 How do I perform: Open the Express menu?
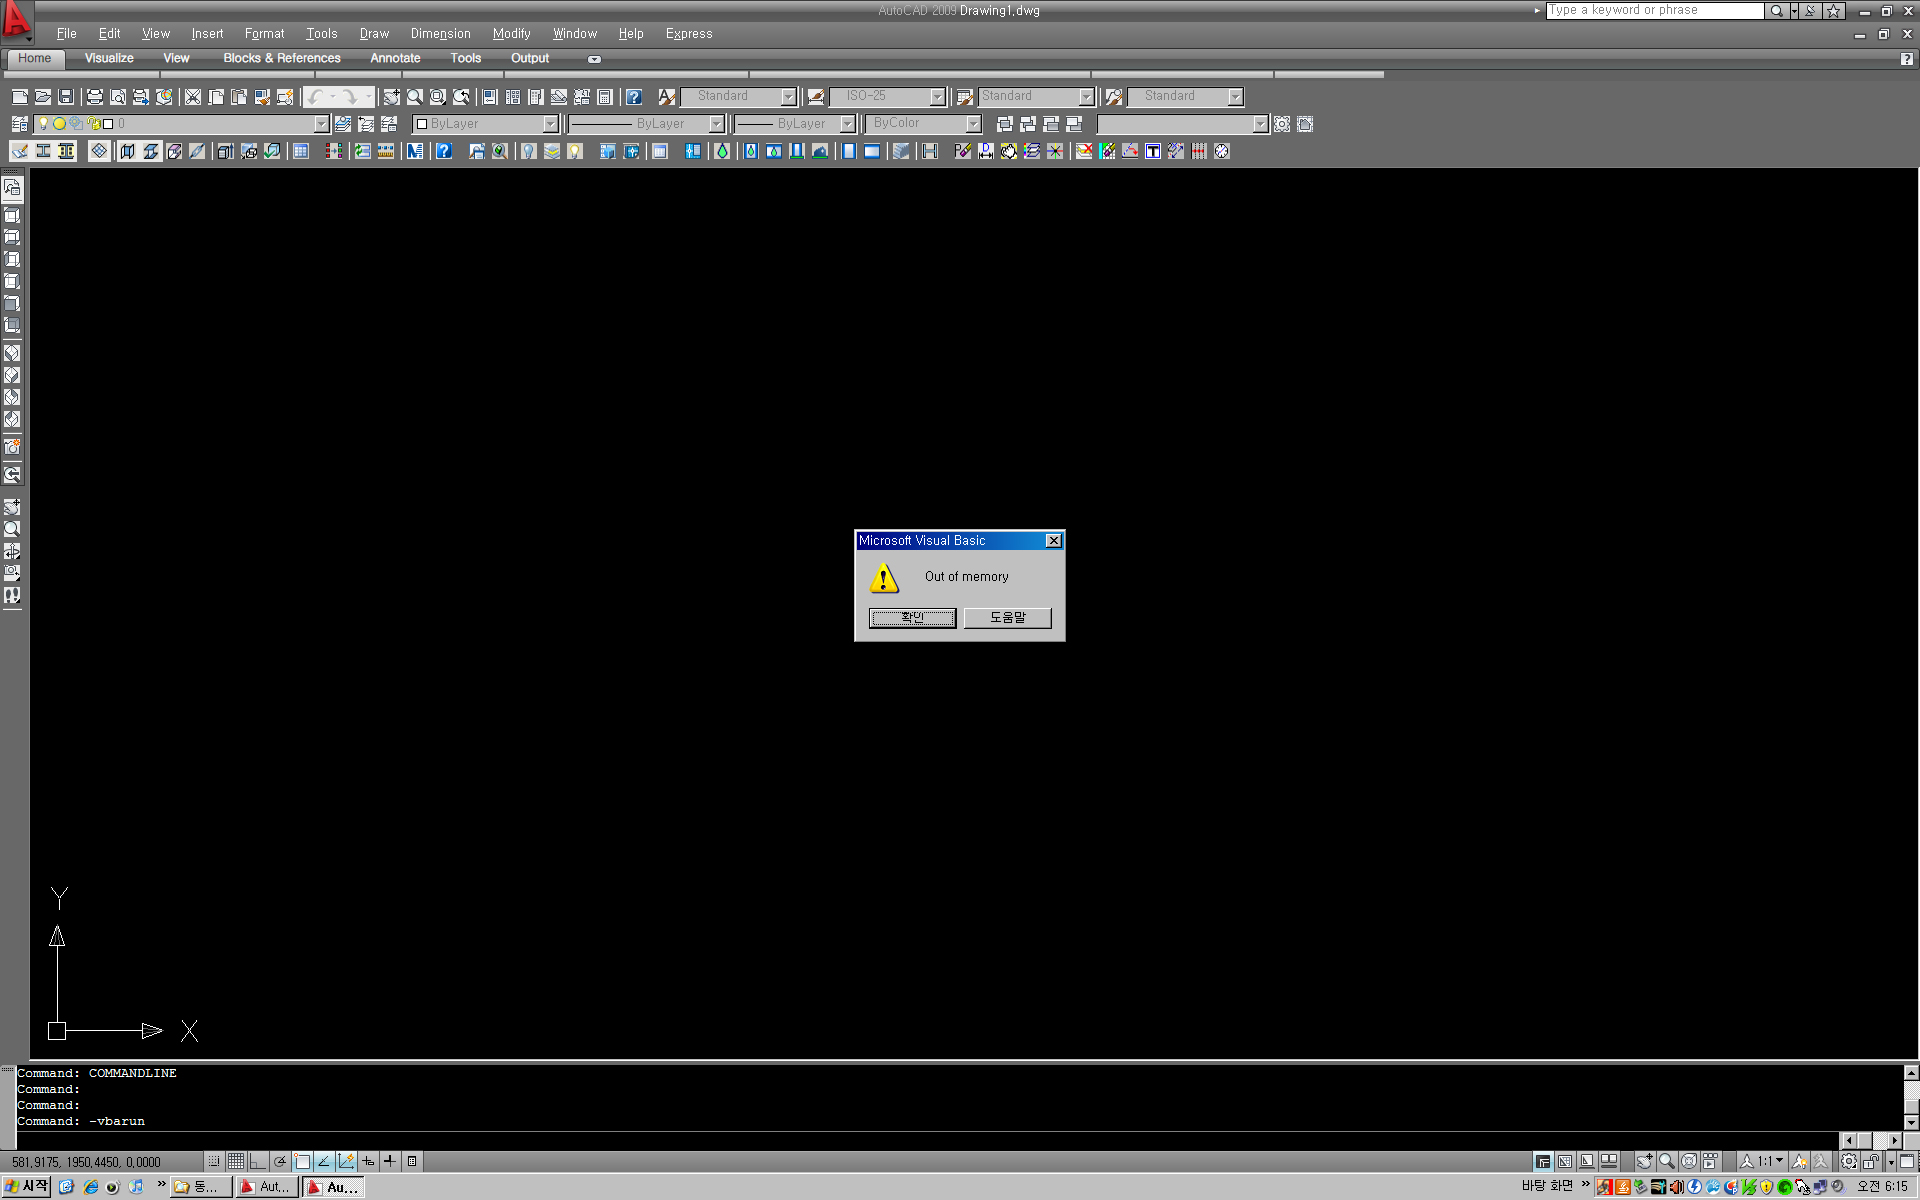pyautogui.click(x=689, y=34)
